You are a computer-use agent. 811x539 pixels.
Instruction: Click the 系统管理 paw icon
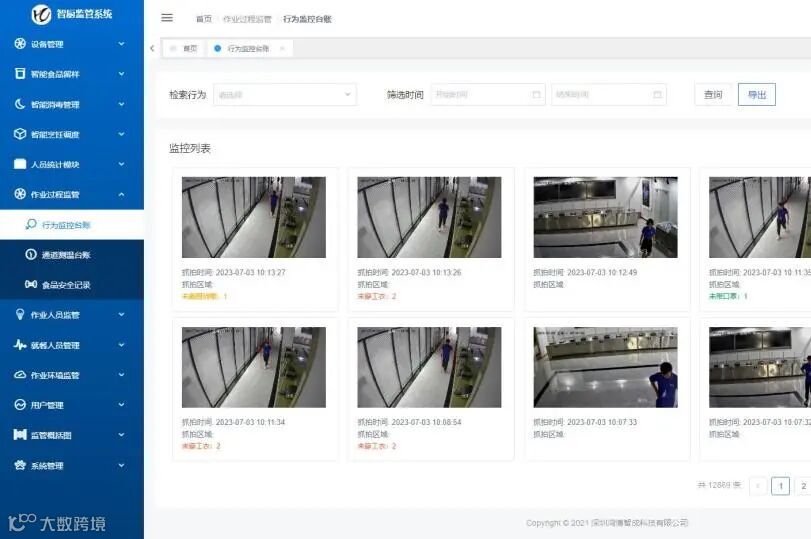pyautogui.click(x=20, y=465)
